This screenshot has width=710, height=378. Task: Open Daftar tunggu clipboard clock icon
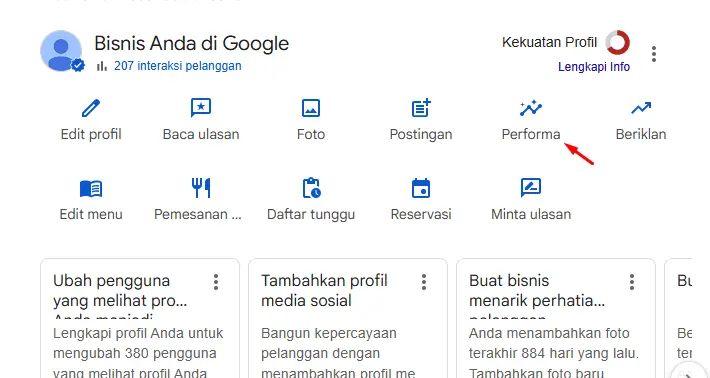(311, 188)
